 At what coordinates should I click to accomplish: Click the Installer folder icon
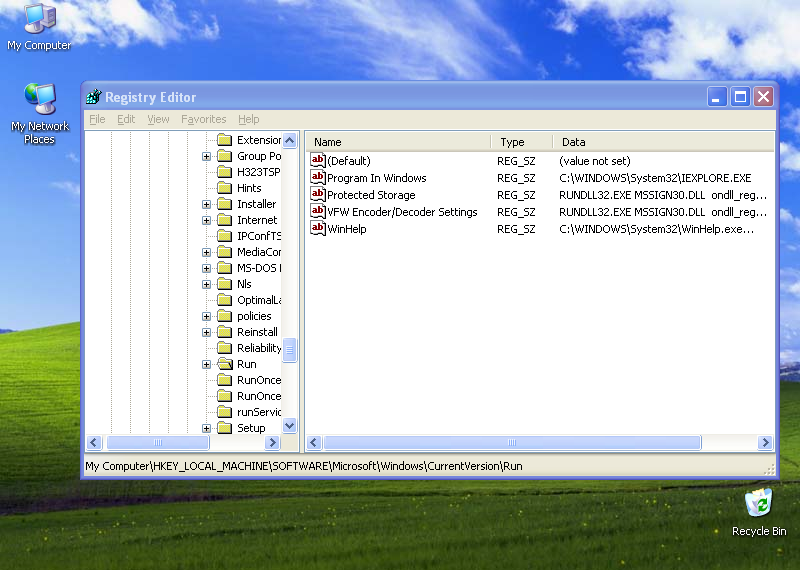[x=224, y=204]
